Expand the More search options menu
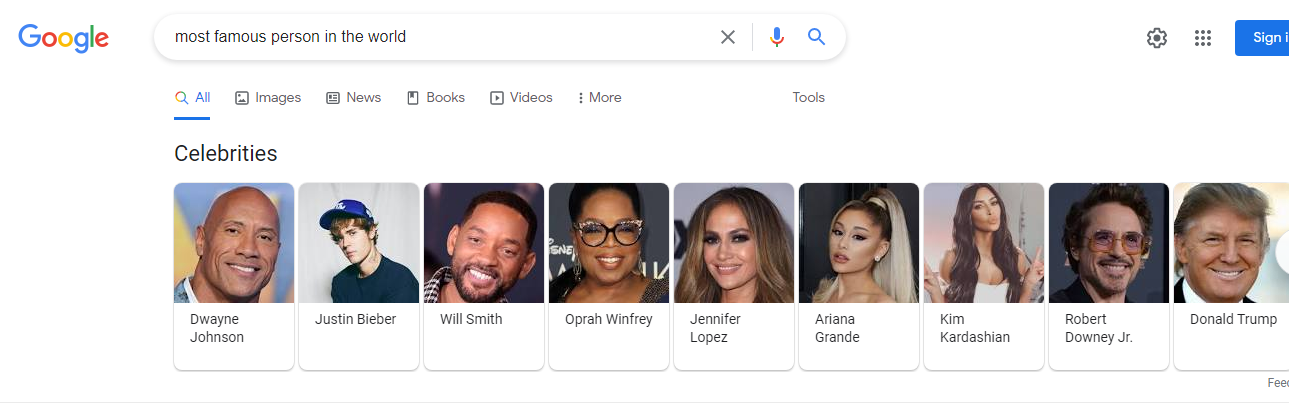 (600, 98)
